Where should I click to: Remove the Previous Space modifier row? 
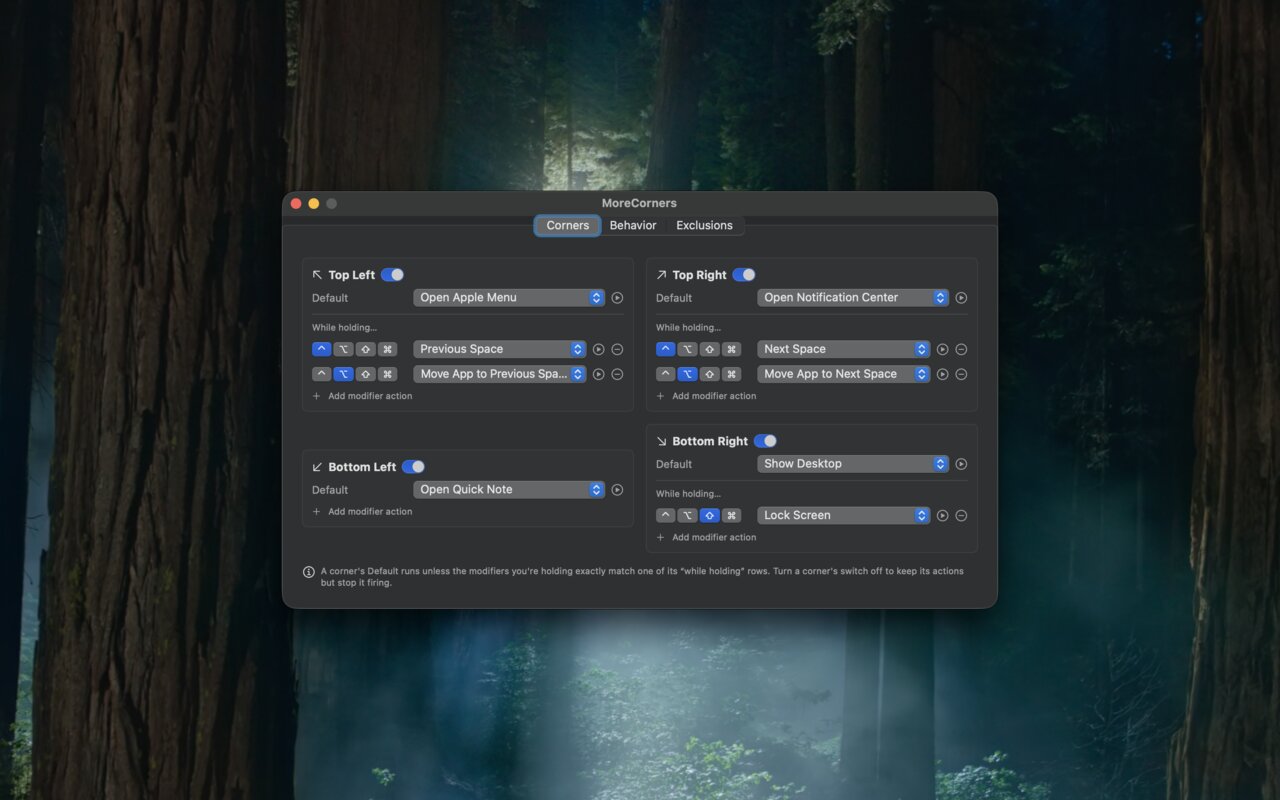[x=617, y=349]
